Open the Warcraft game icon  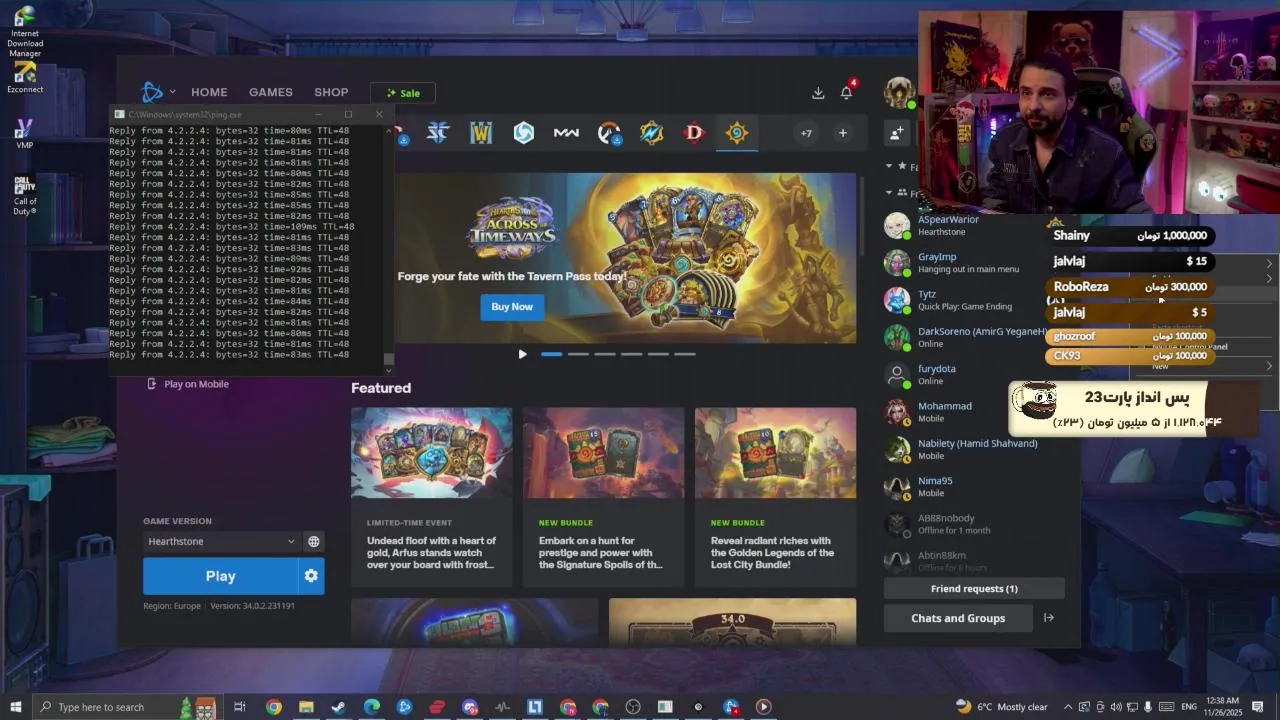coord(481,133)
